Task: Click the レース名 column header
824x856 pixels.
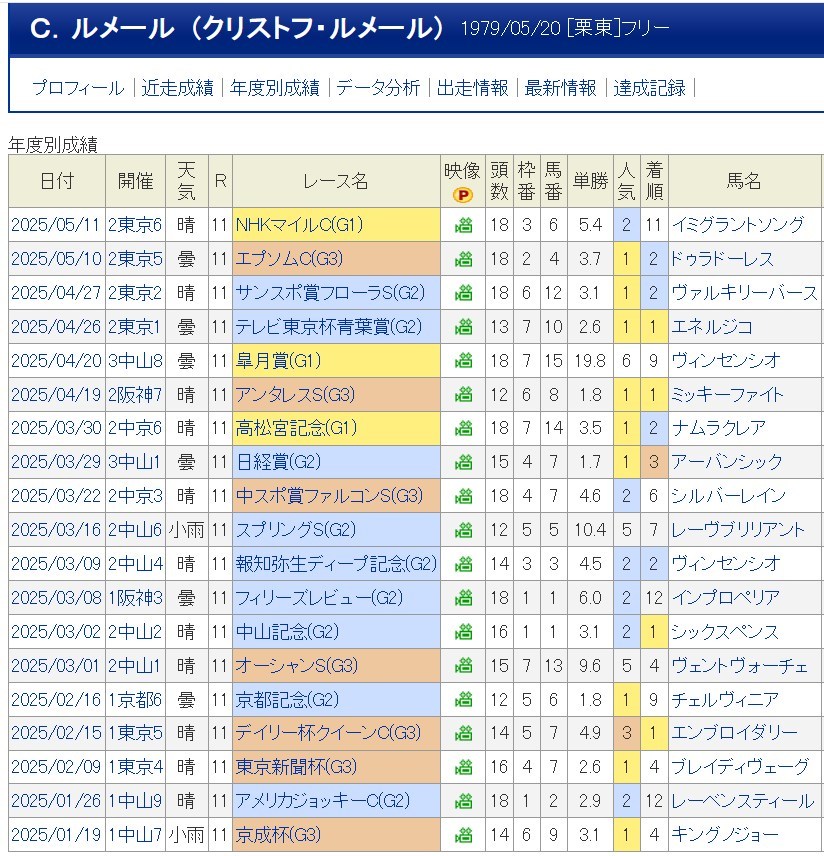Action: coord(336,181)
